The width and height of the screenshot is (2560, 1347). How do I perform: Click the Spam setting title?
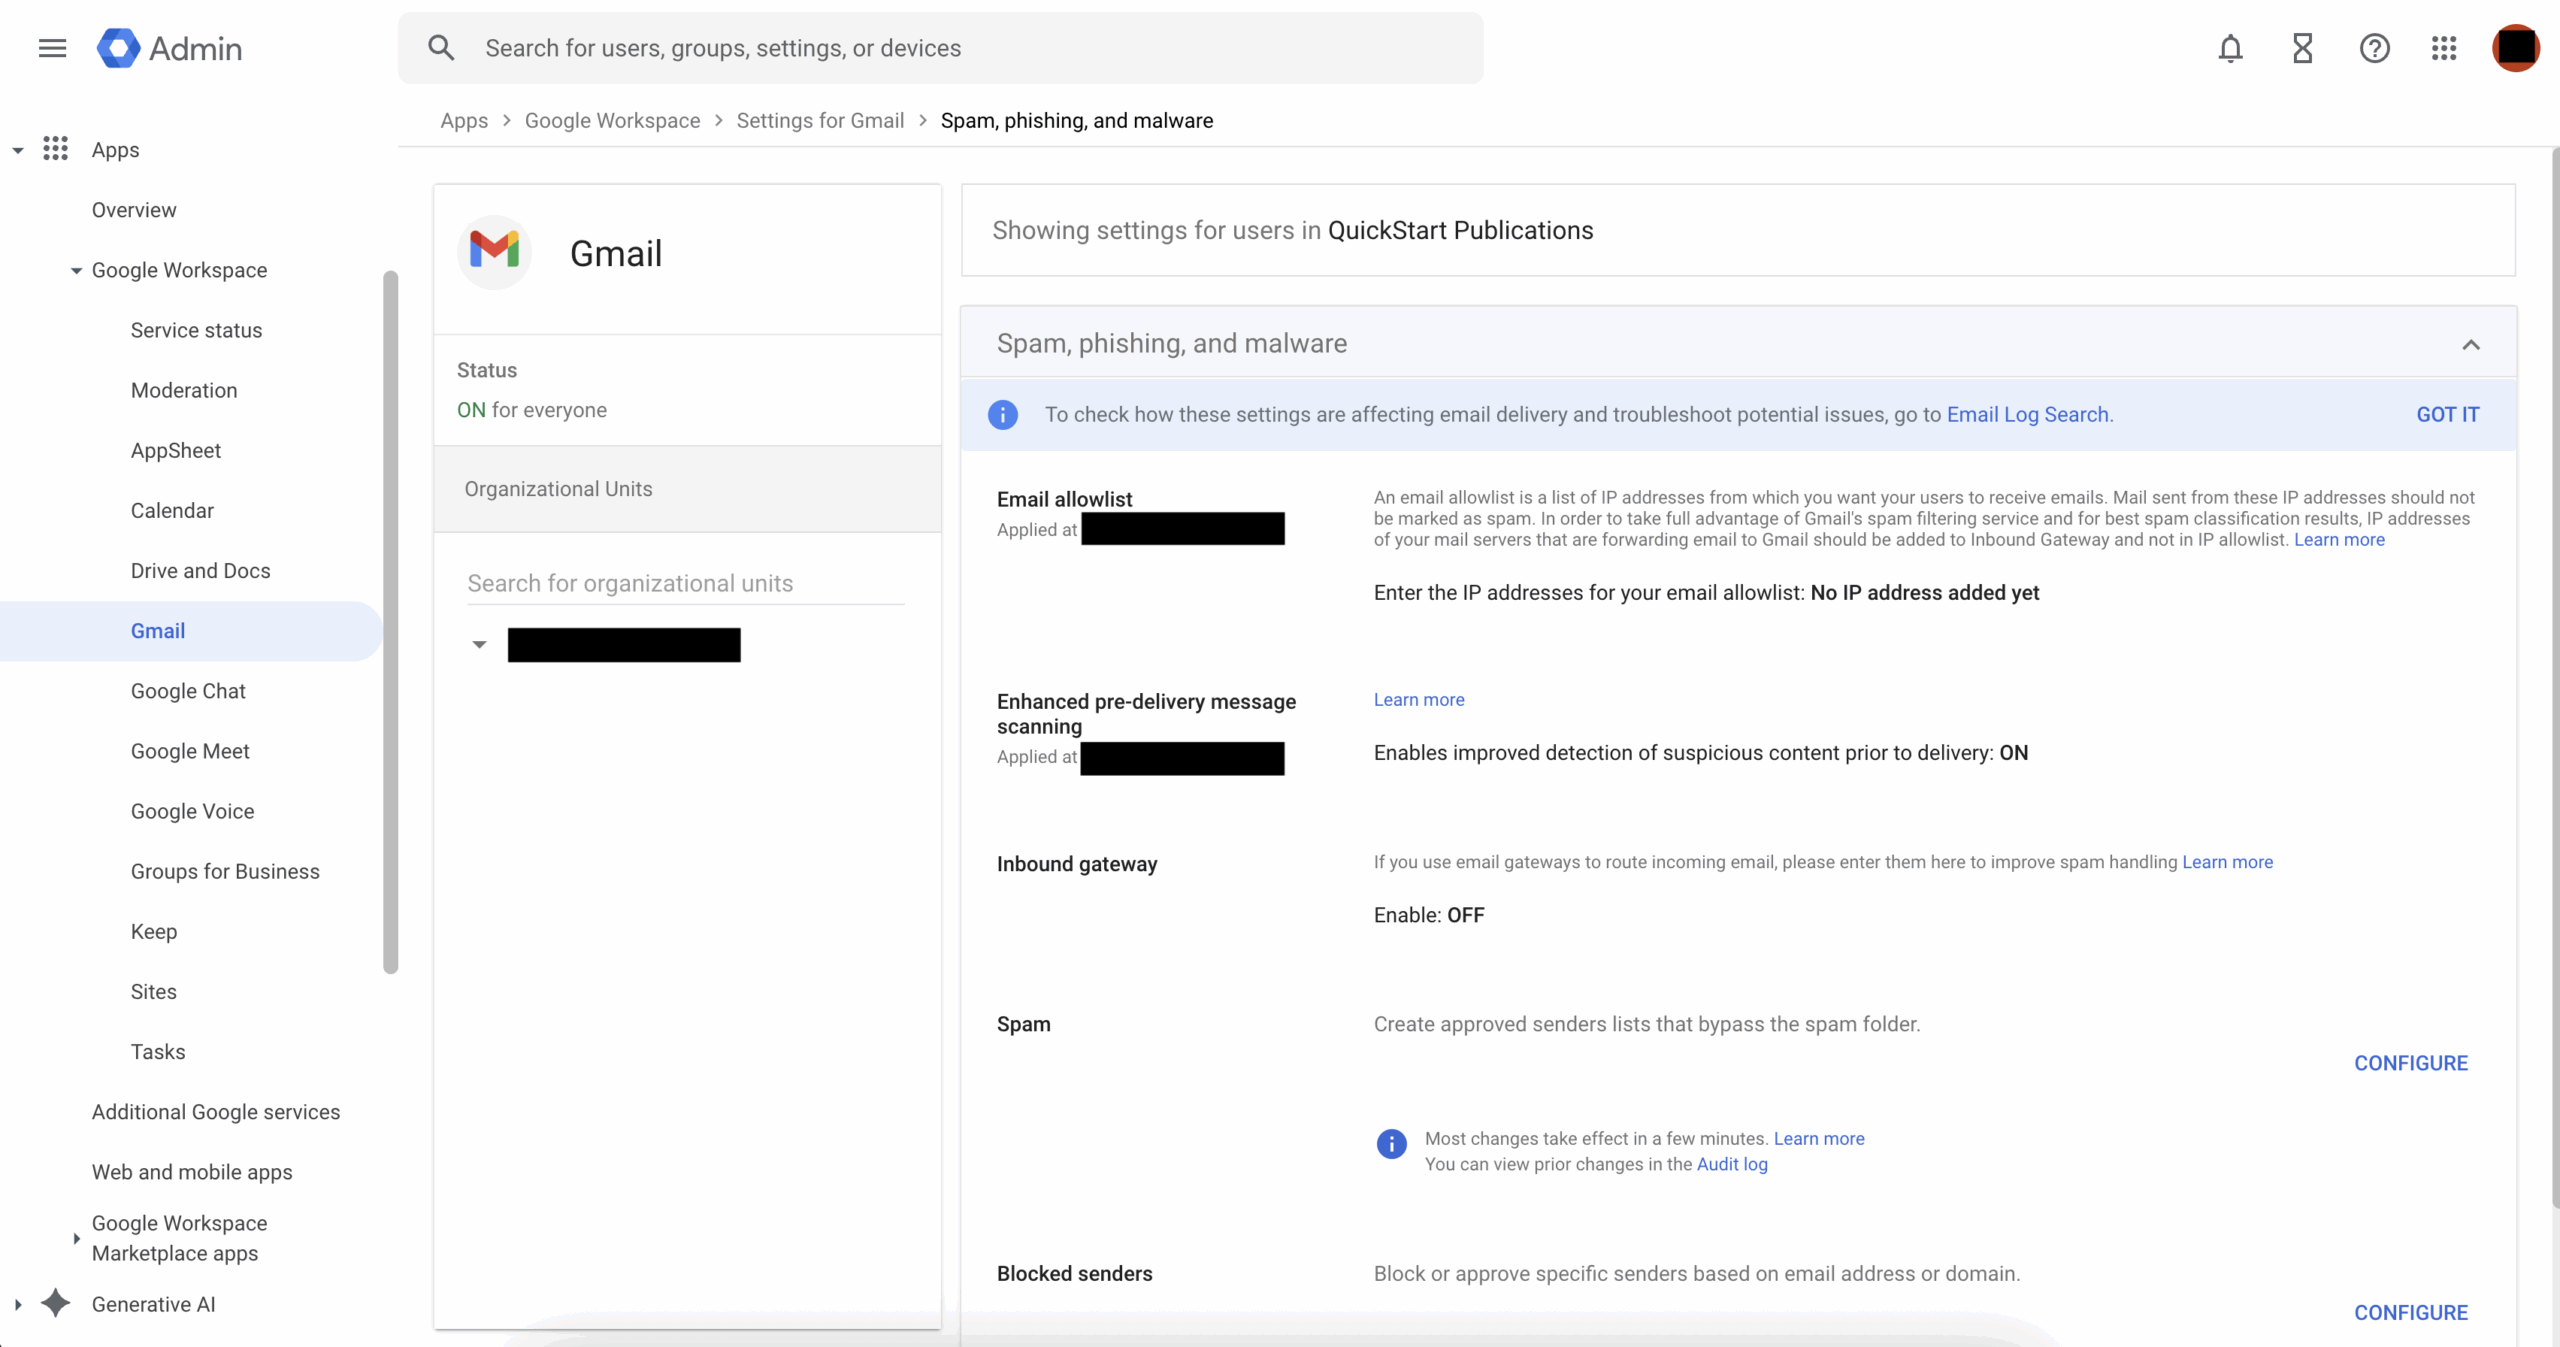point(1023,1023)
